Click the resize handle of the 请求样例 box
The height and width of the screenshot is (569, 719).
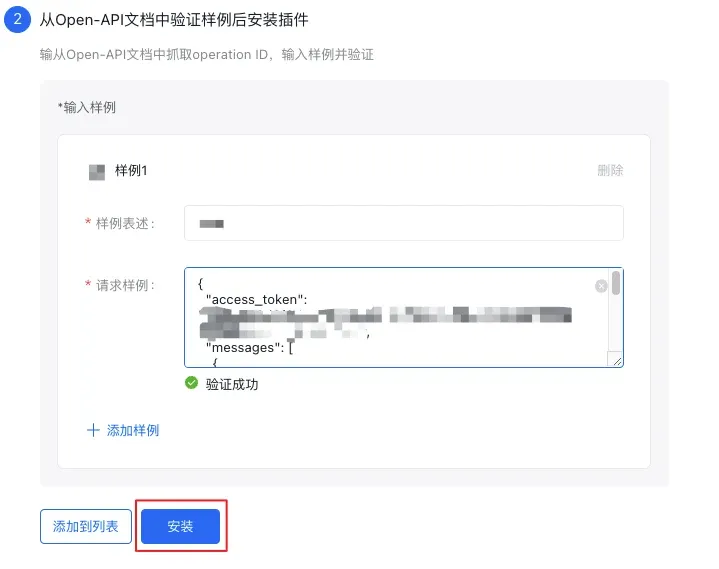(616, 360)
